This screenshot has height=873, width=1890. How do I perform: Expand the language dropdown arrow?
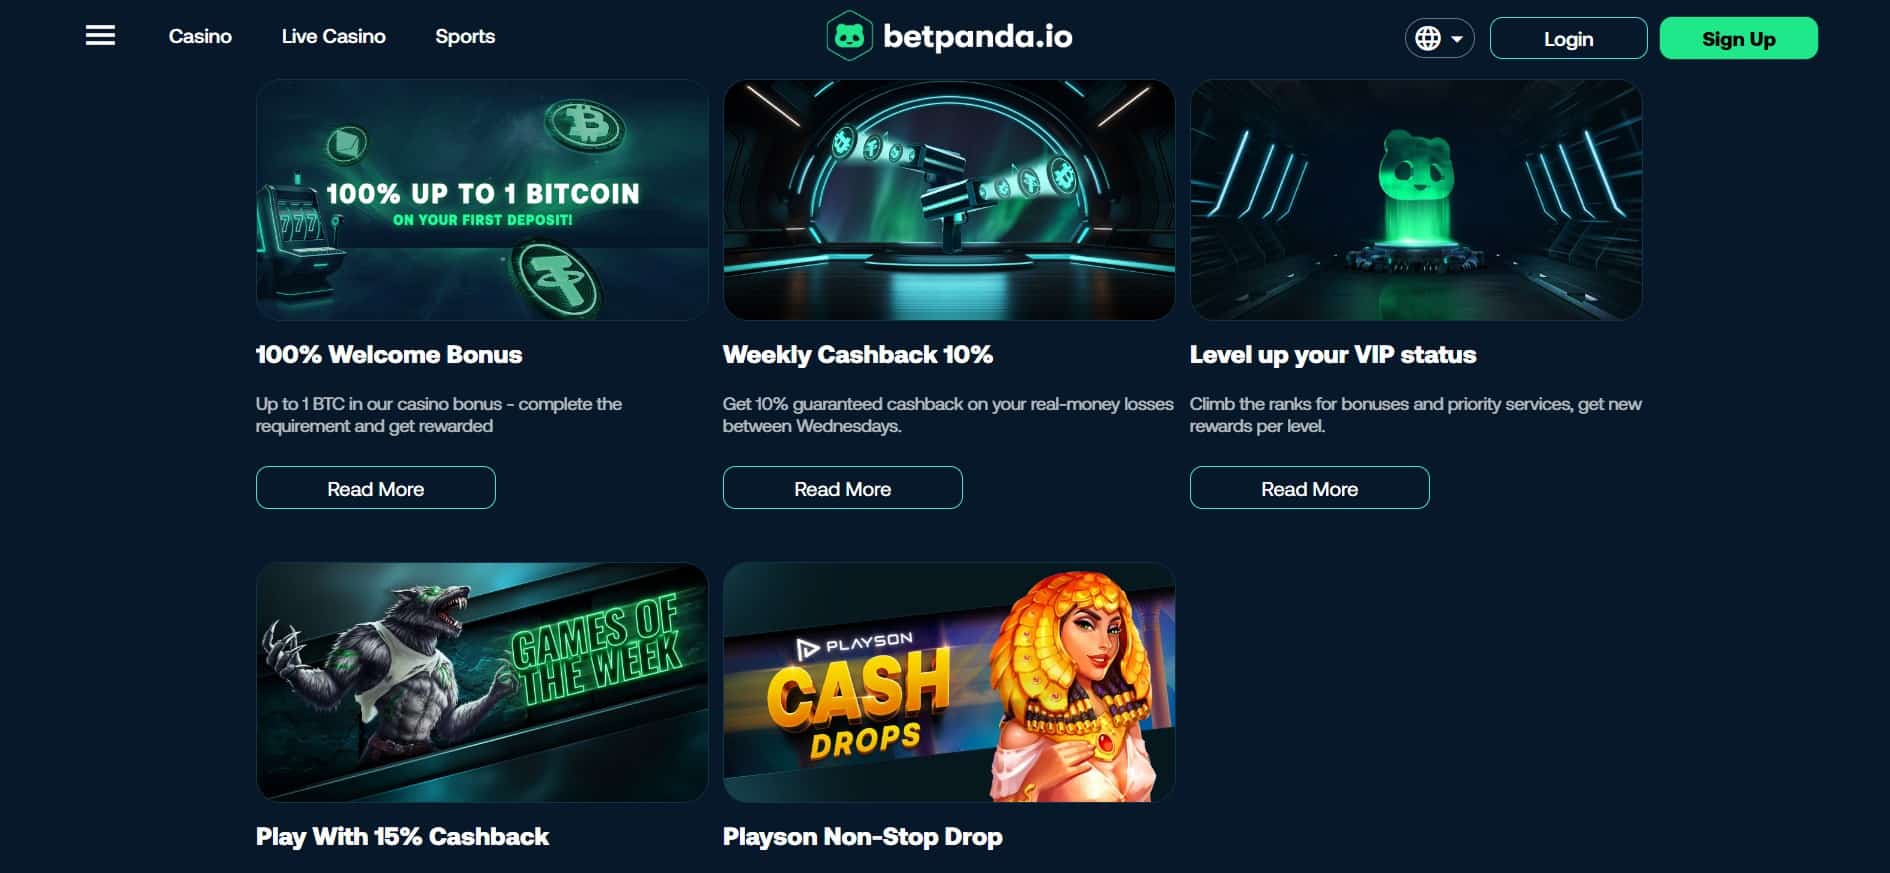click(x=1457, y=39)
